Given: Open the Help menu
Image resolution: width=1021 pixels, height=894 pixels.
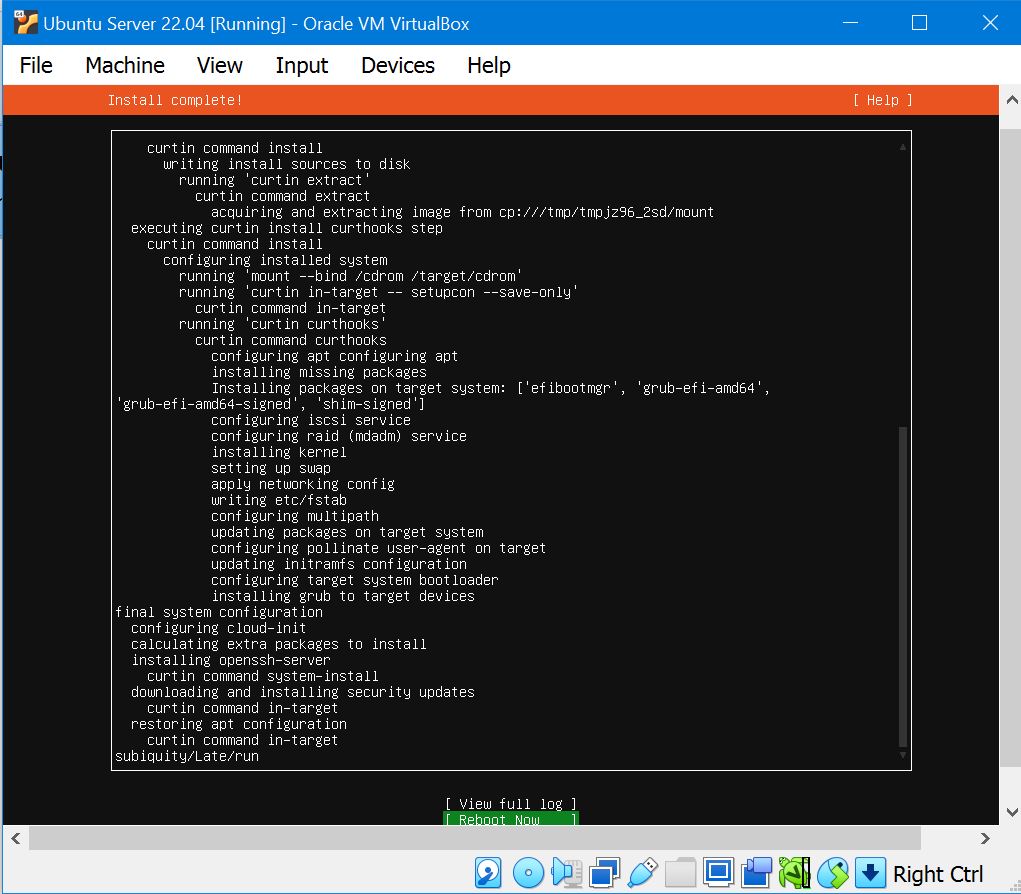Looking at the screenshot, I should point(489,65).
